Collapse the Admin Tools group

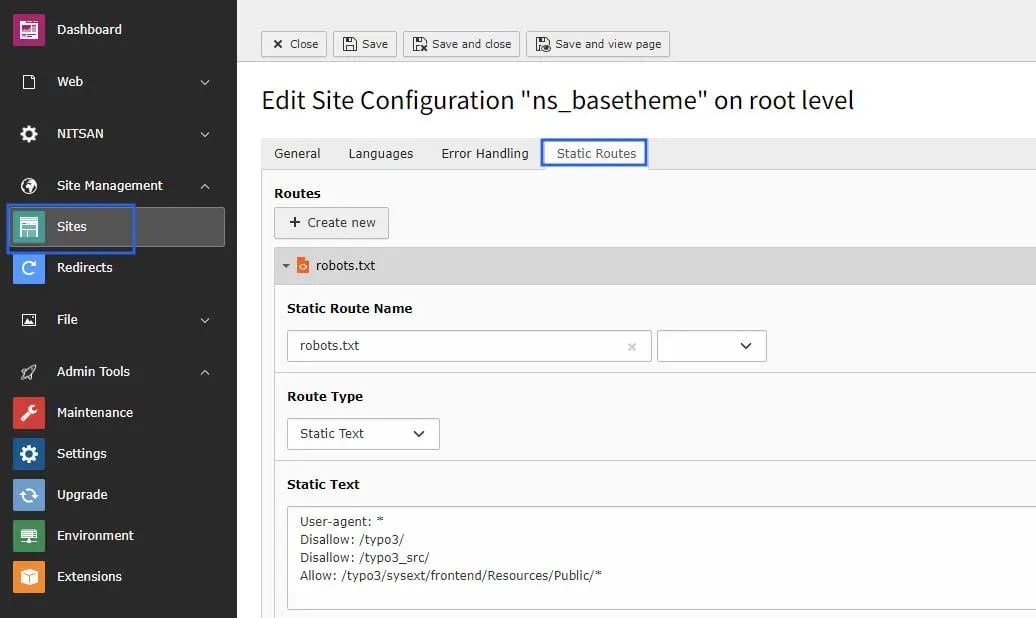(x=205, y=373)
